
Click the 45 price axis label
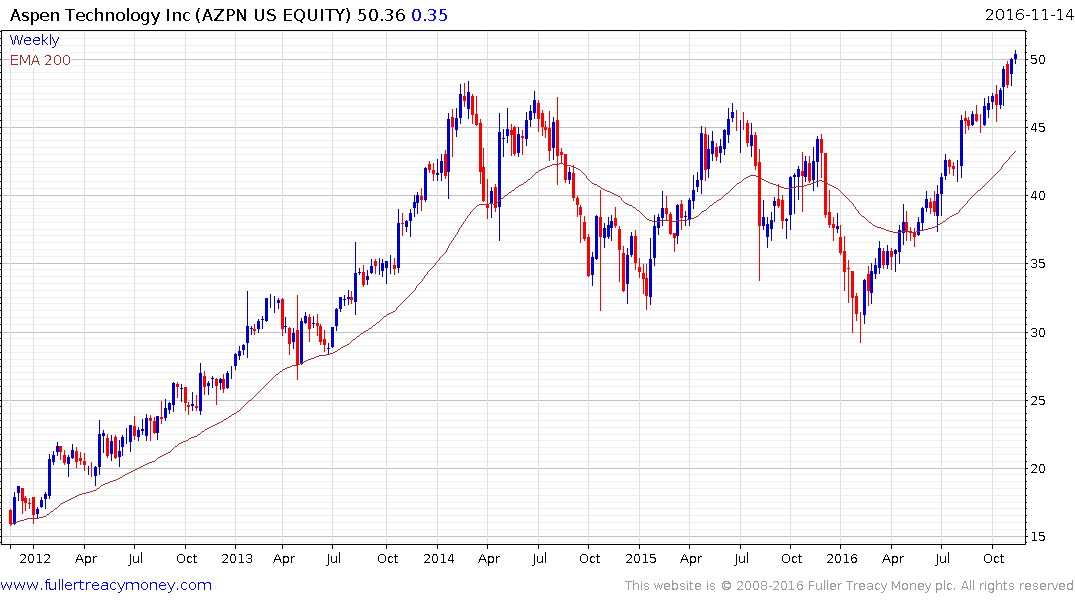[x=1037, y=128]
